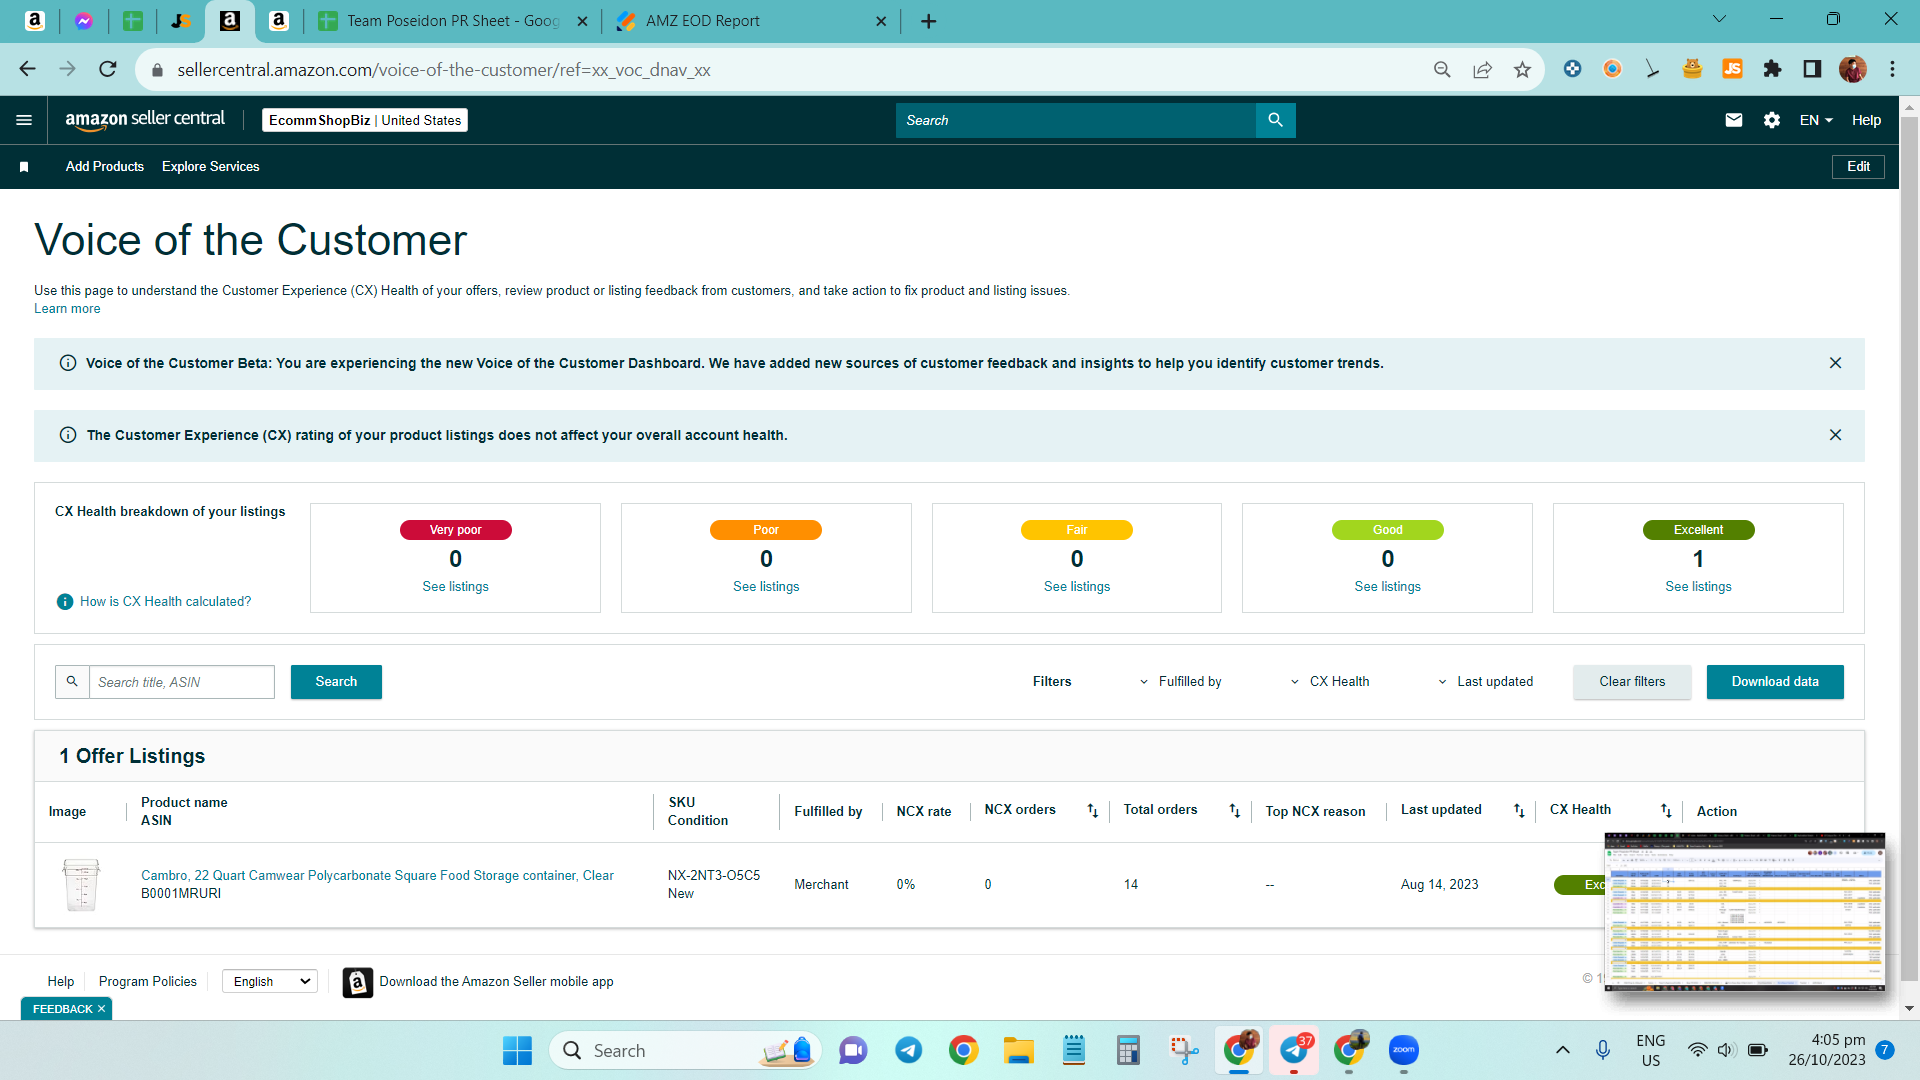Switch to the Team Poseidon PR Sheet tab
This screenshot has width=1920, height=1080.
point(453,21)
